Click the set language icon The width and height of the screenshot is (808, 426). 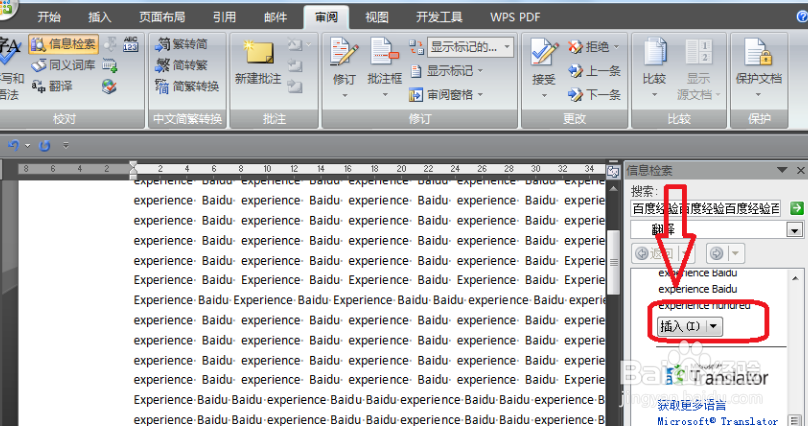click(109, 86)
